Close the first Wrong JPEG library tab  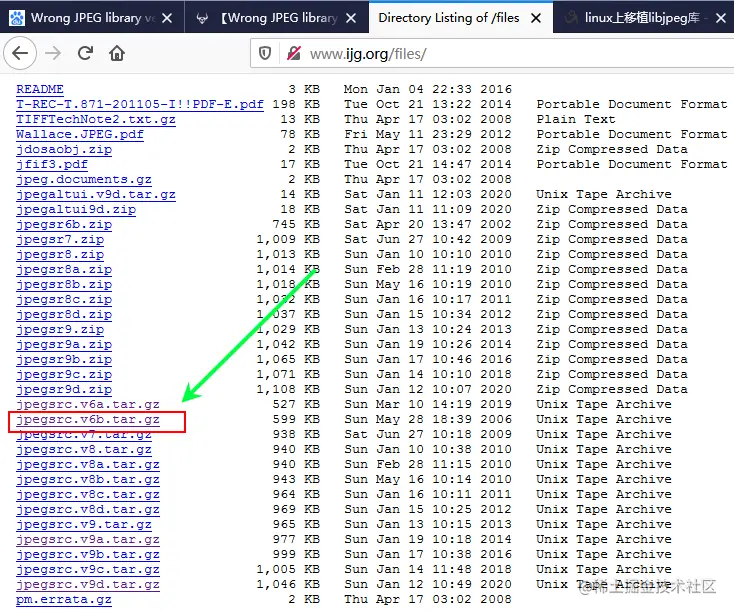pos(167,18)
